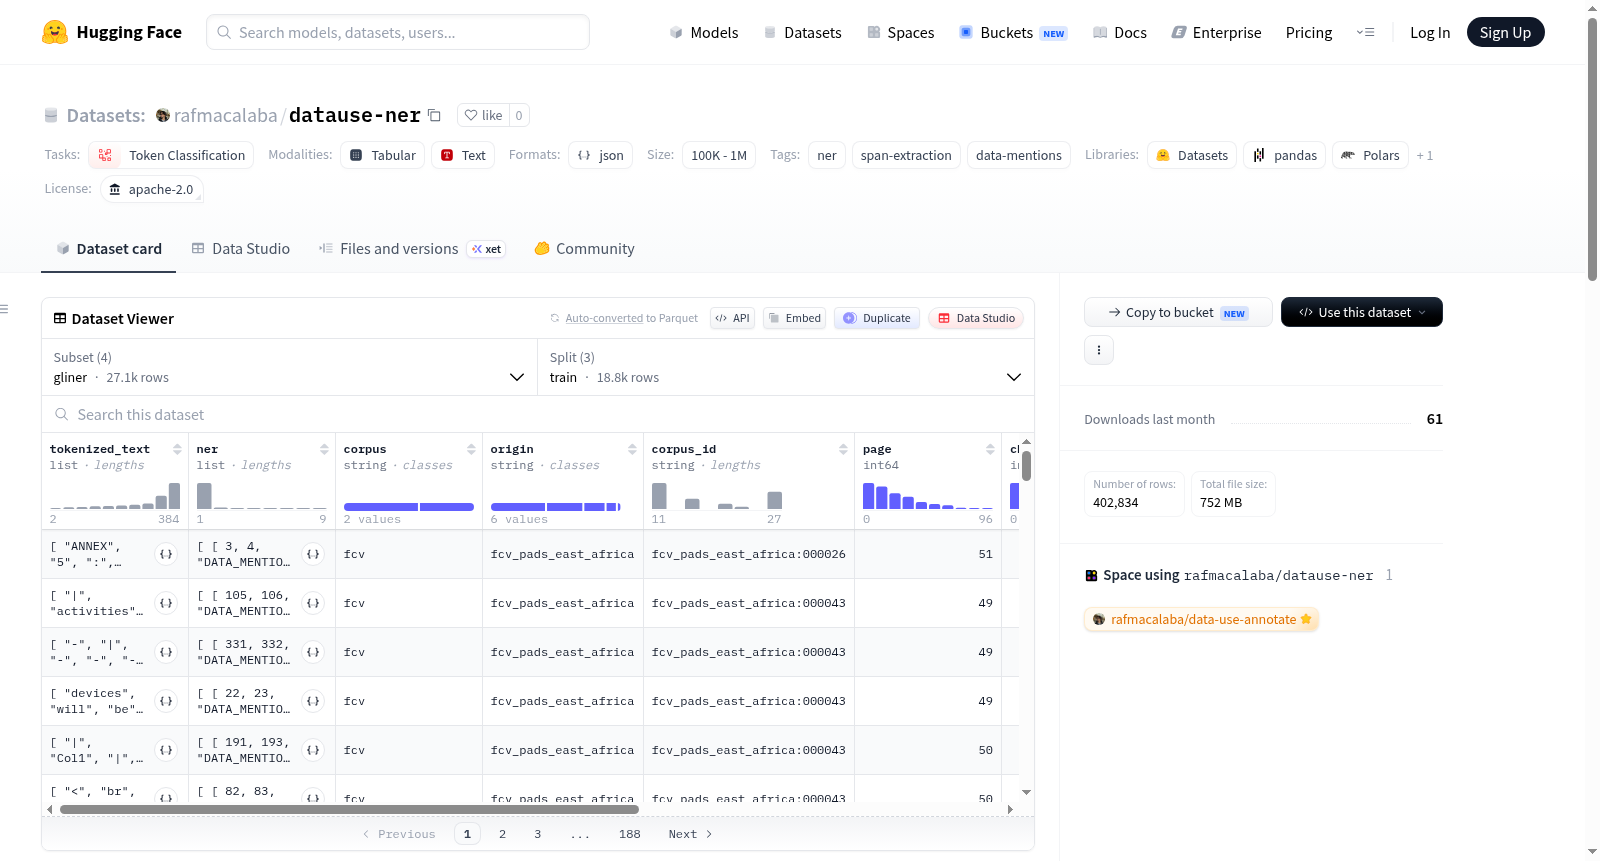
Task: Expand the tokenized_text JSON cell for "devices" row
Action: click(x=166, y=701)
